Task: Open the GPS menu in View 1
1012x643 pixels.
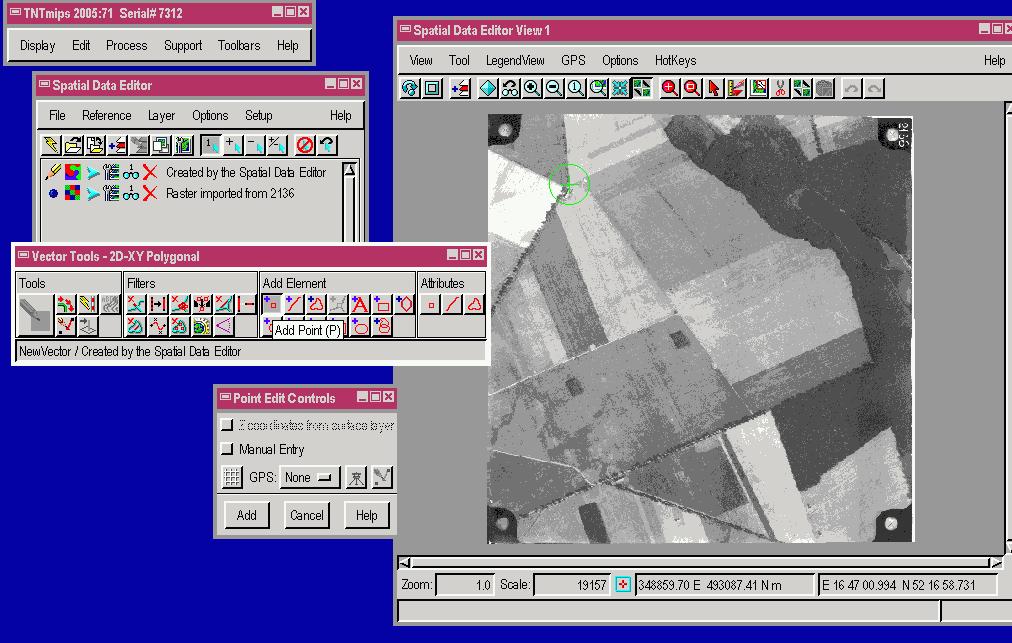Action: coord(573,61)
